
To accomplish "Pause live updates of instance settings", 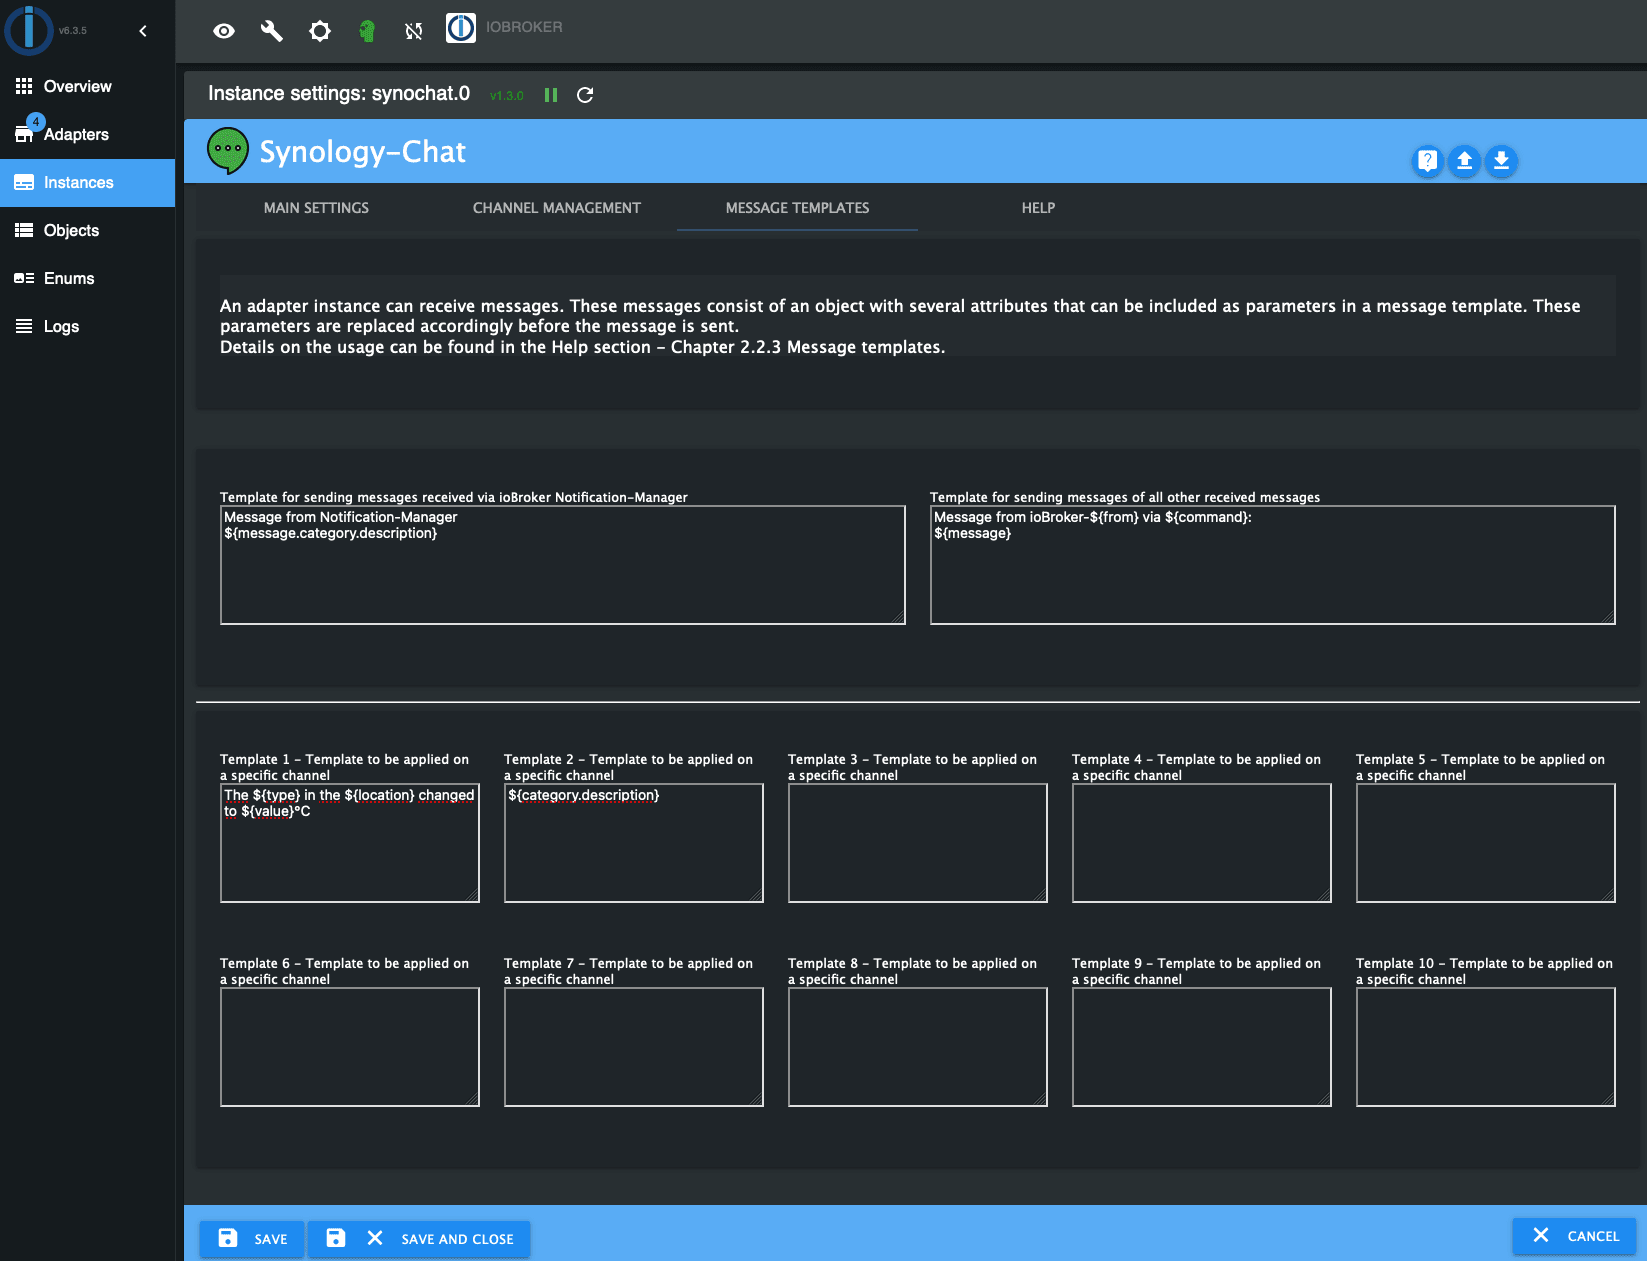I will pyautogui.click(x=551, y=95).
